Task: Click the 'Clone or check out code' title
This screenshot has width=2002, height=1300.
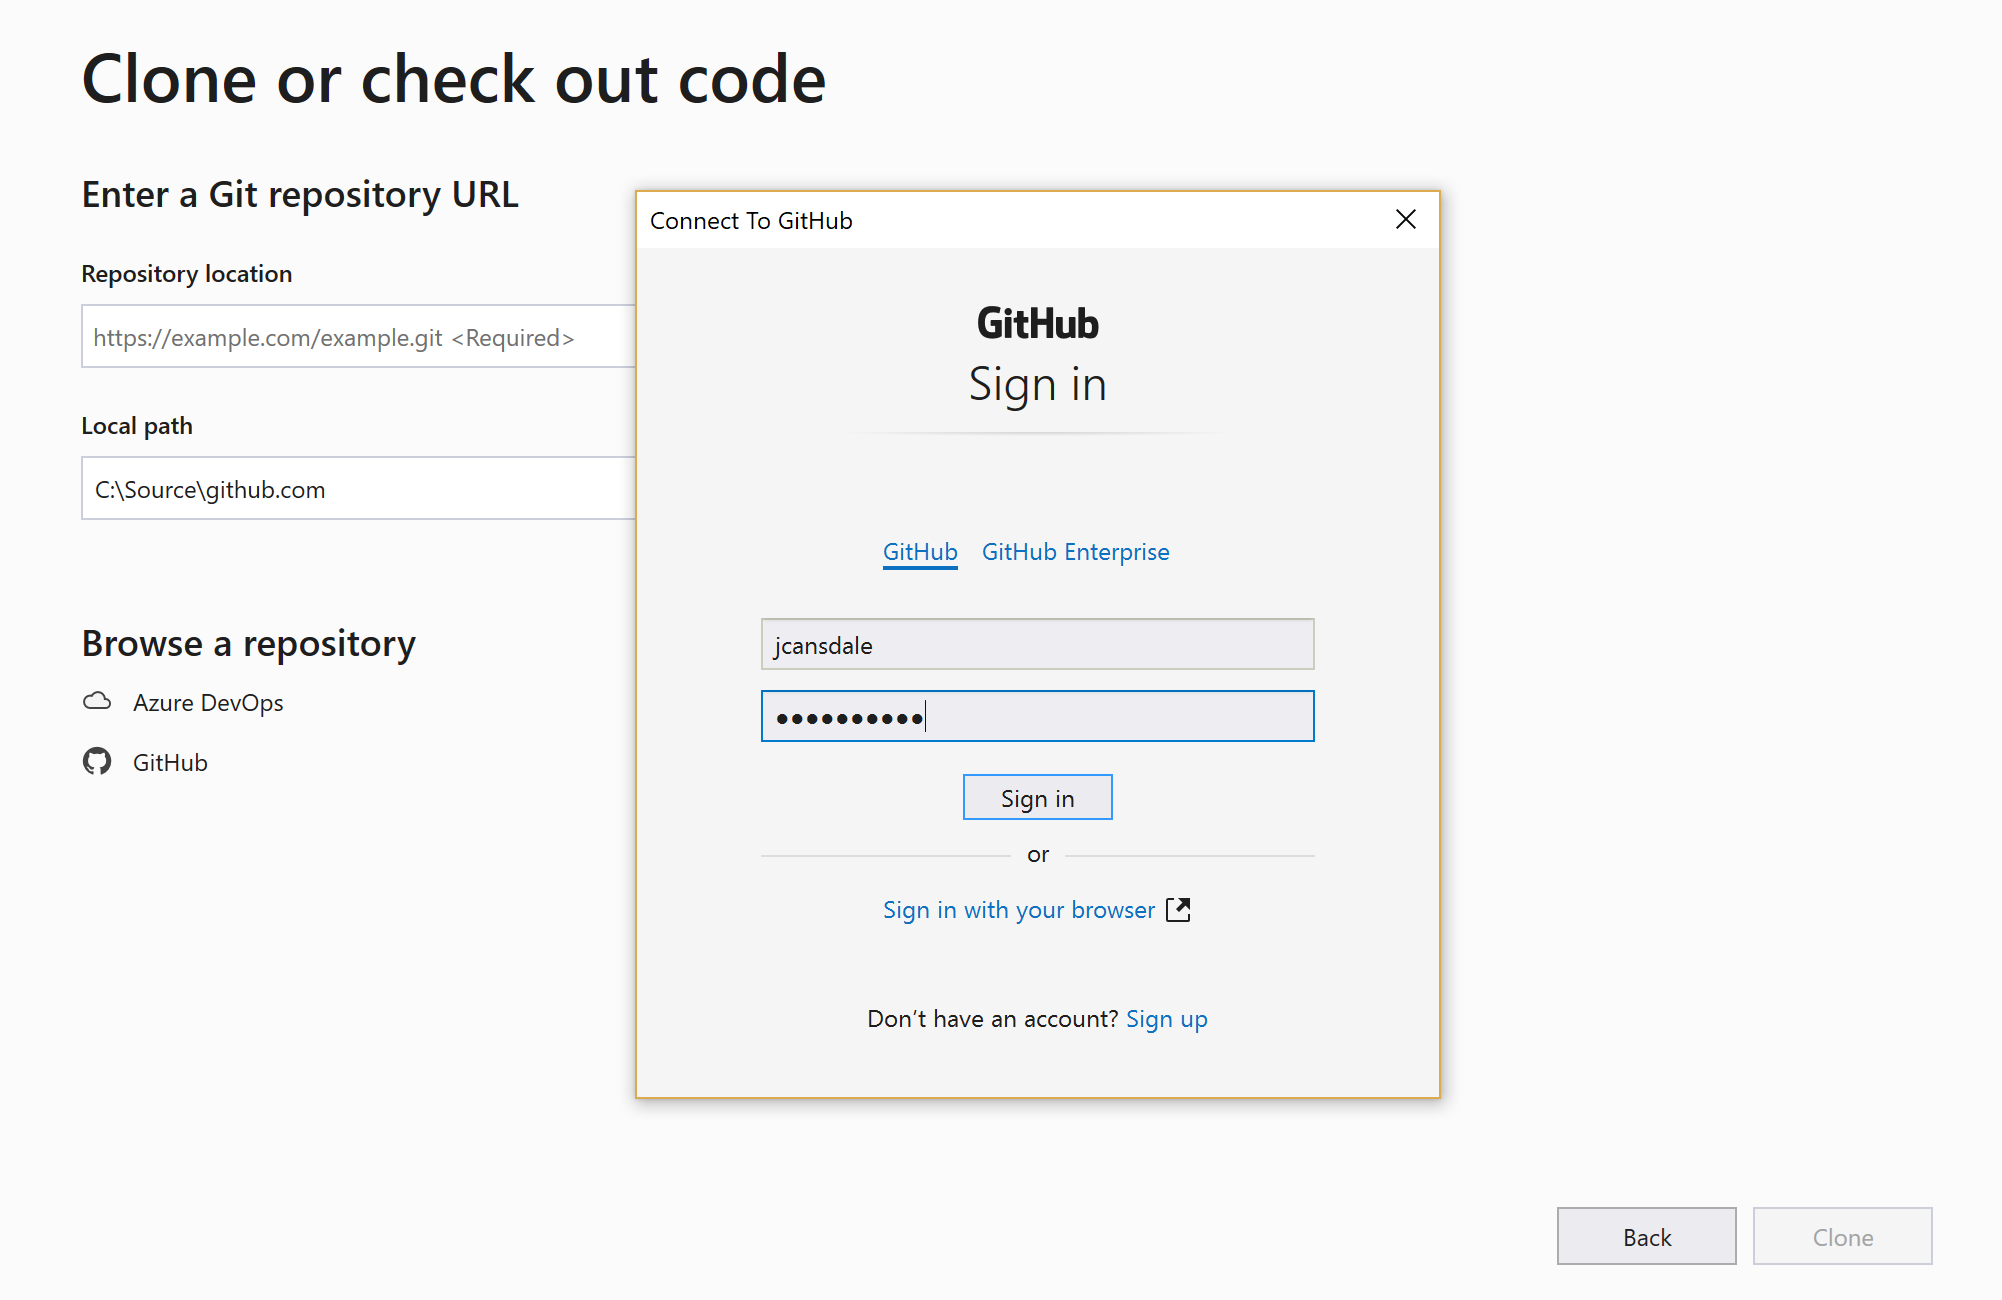Action: click(x=454, y=79)
